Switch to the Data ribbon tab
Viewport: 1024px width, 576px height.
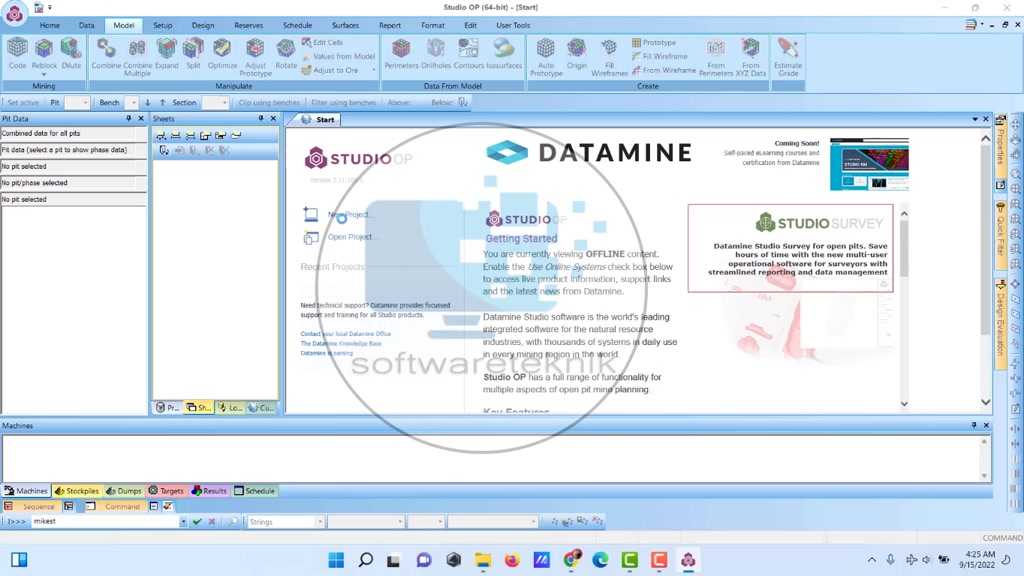tap(86, 25)
